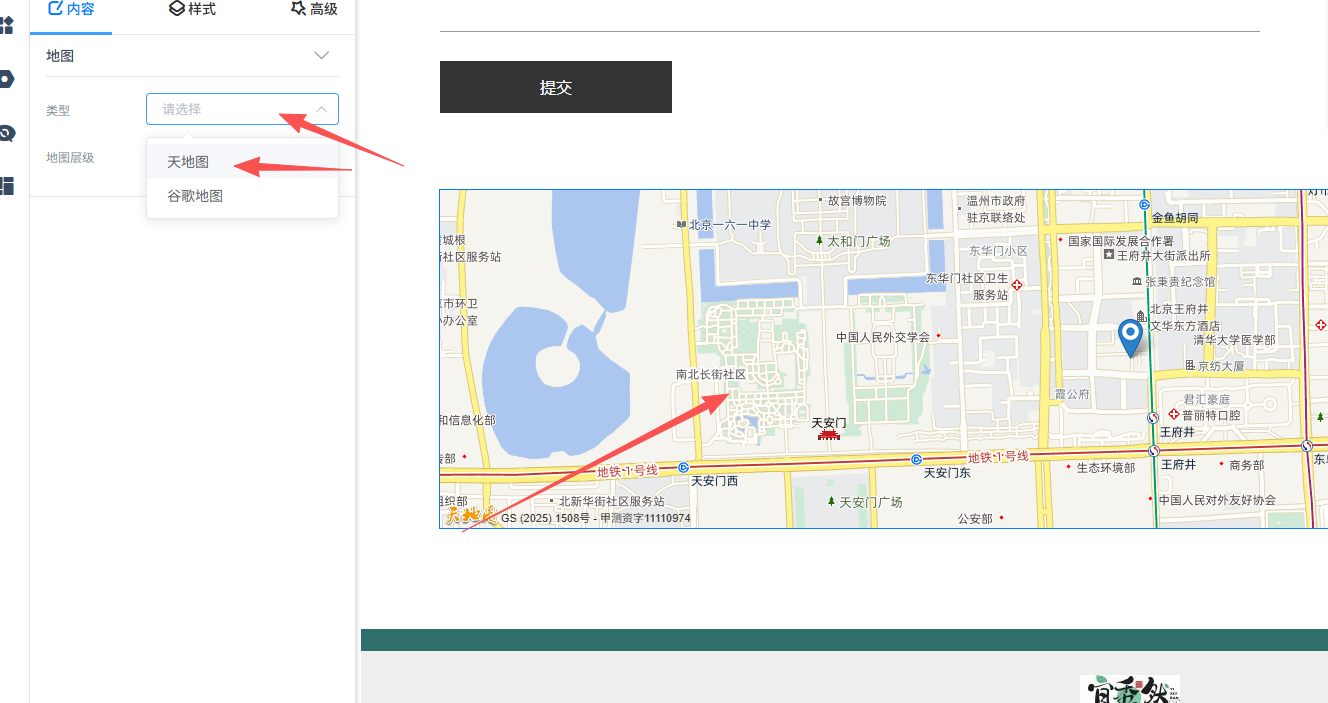Collapse the 地图 section chevron

click(322, 55)
